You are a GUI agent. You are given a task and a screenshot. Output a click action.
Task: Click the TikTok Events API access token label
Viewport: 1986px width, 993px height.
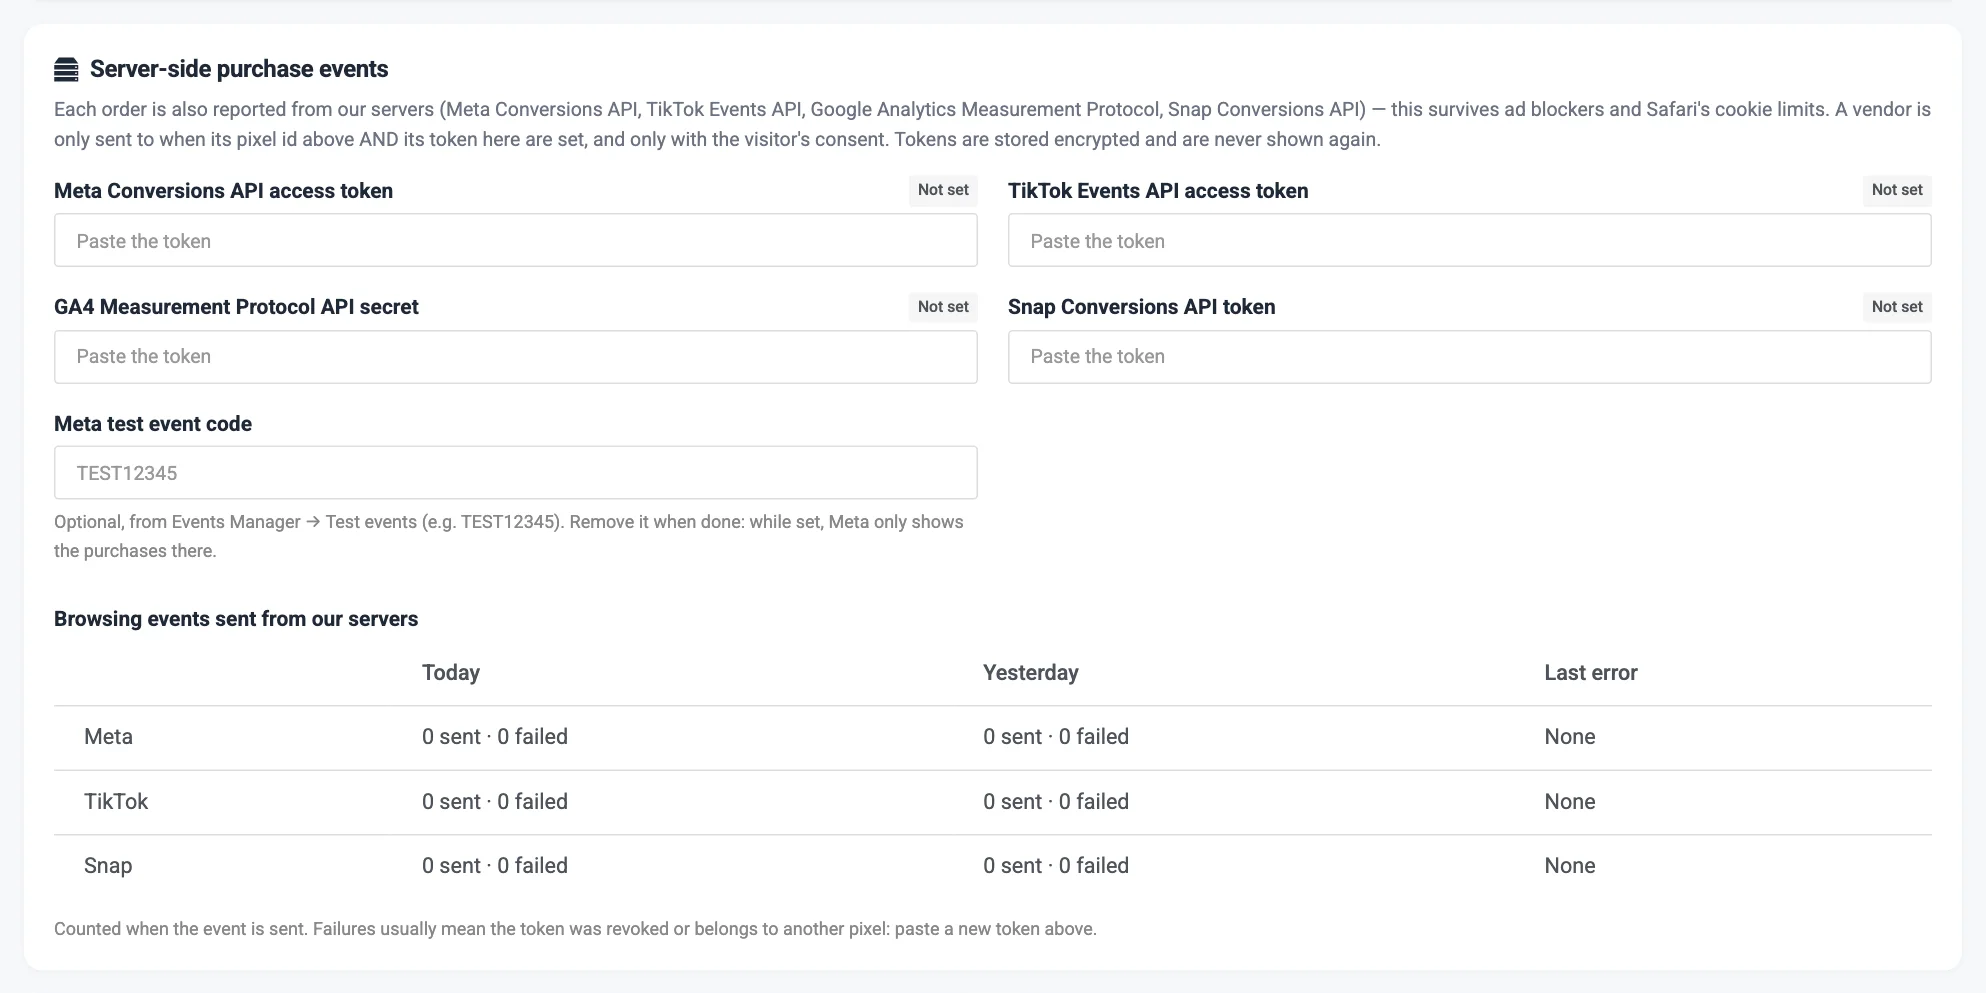click(1158, 191)
